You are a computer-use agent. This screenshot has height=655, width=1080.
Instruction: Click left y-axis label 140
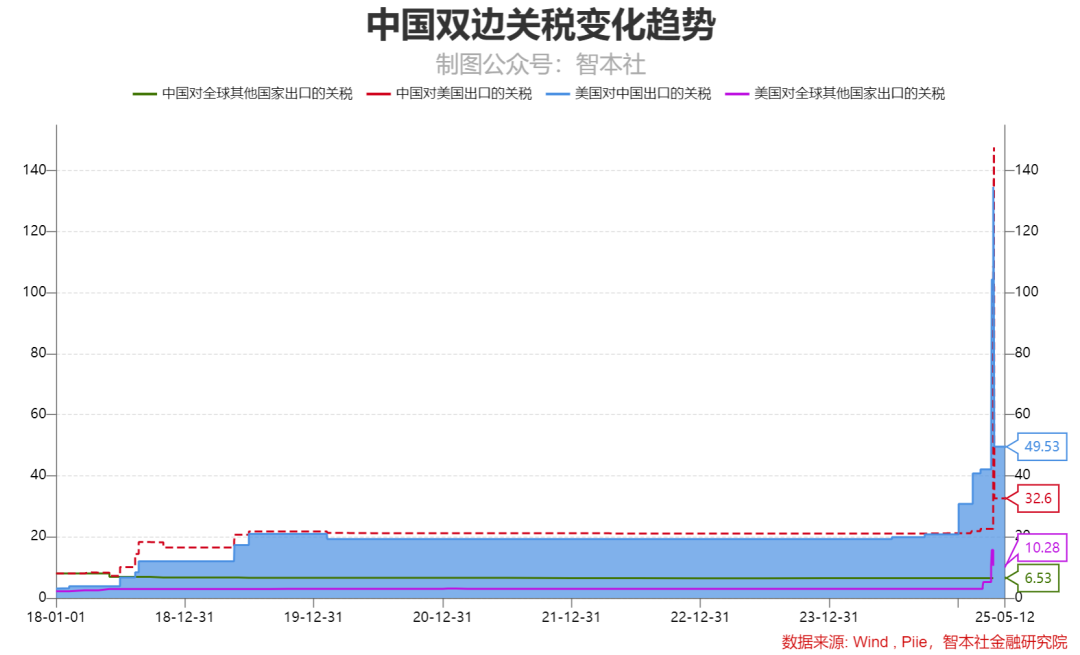[34, 169]
